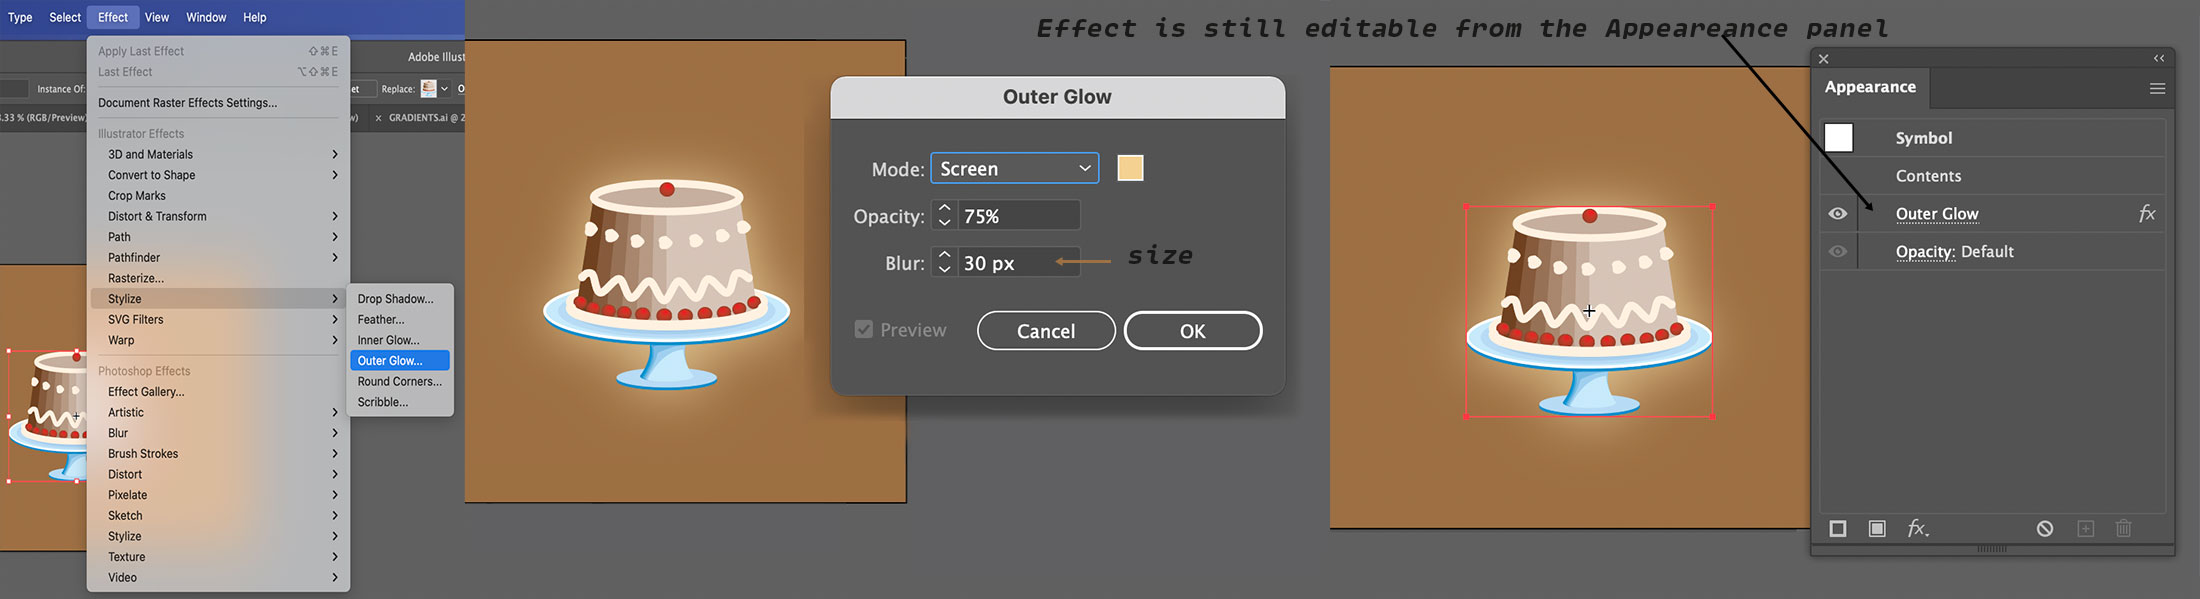This screenshot has width=2200, height=599.
Task: Toggle the Opacity row visibility eye
Action: (1838, 251)
